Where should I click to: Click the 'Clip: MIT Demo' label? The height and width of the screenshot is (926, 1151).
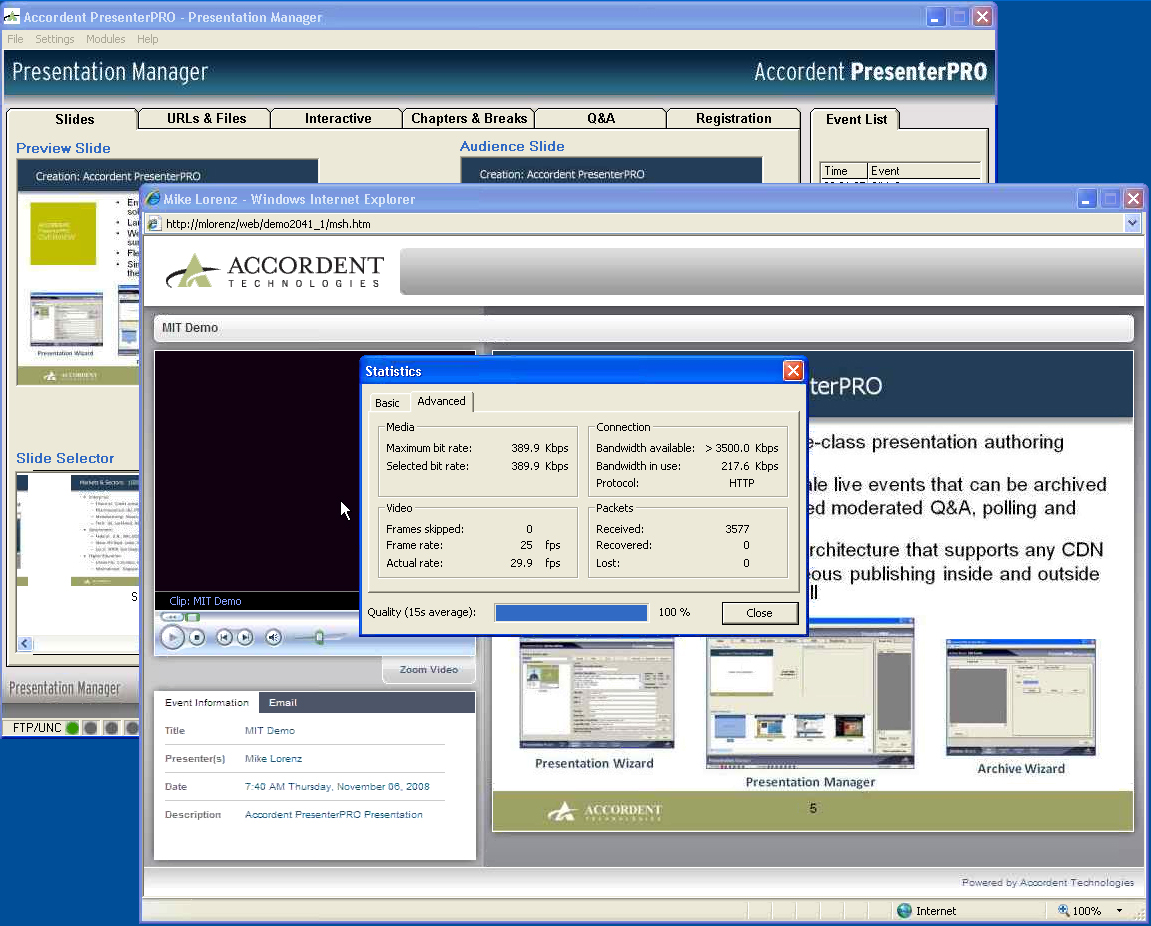(205, 601)
